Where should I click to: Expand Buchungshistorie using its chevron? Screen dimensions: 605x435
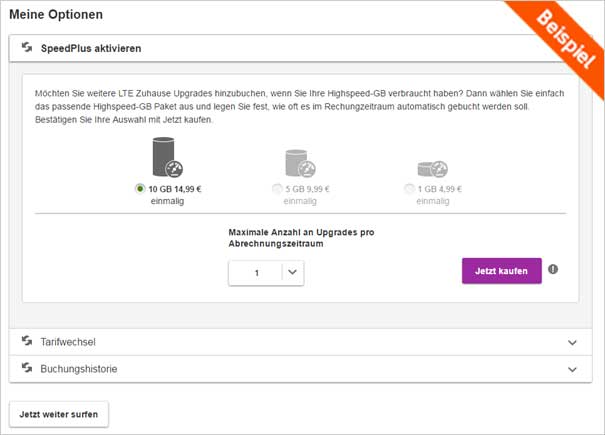[572, 369]
